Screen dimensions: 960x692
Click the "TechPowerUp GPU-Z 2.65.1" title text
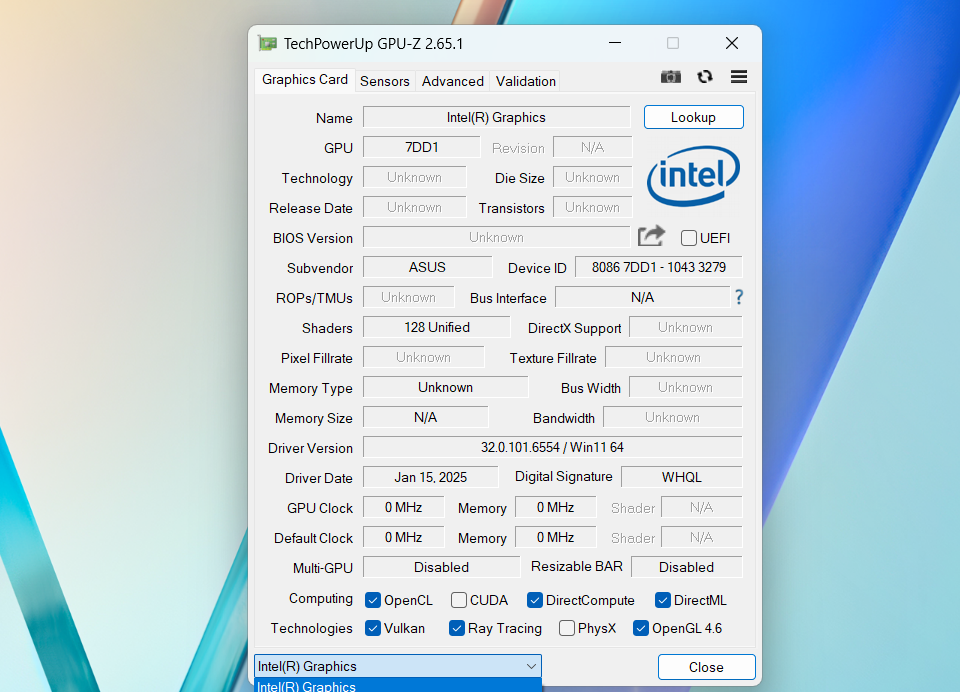[373, 43]
